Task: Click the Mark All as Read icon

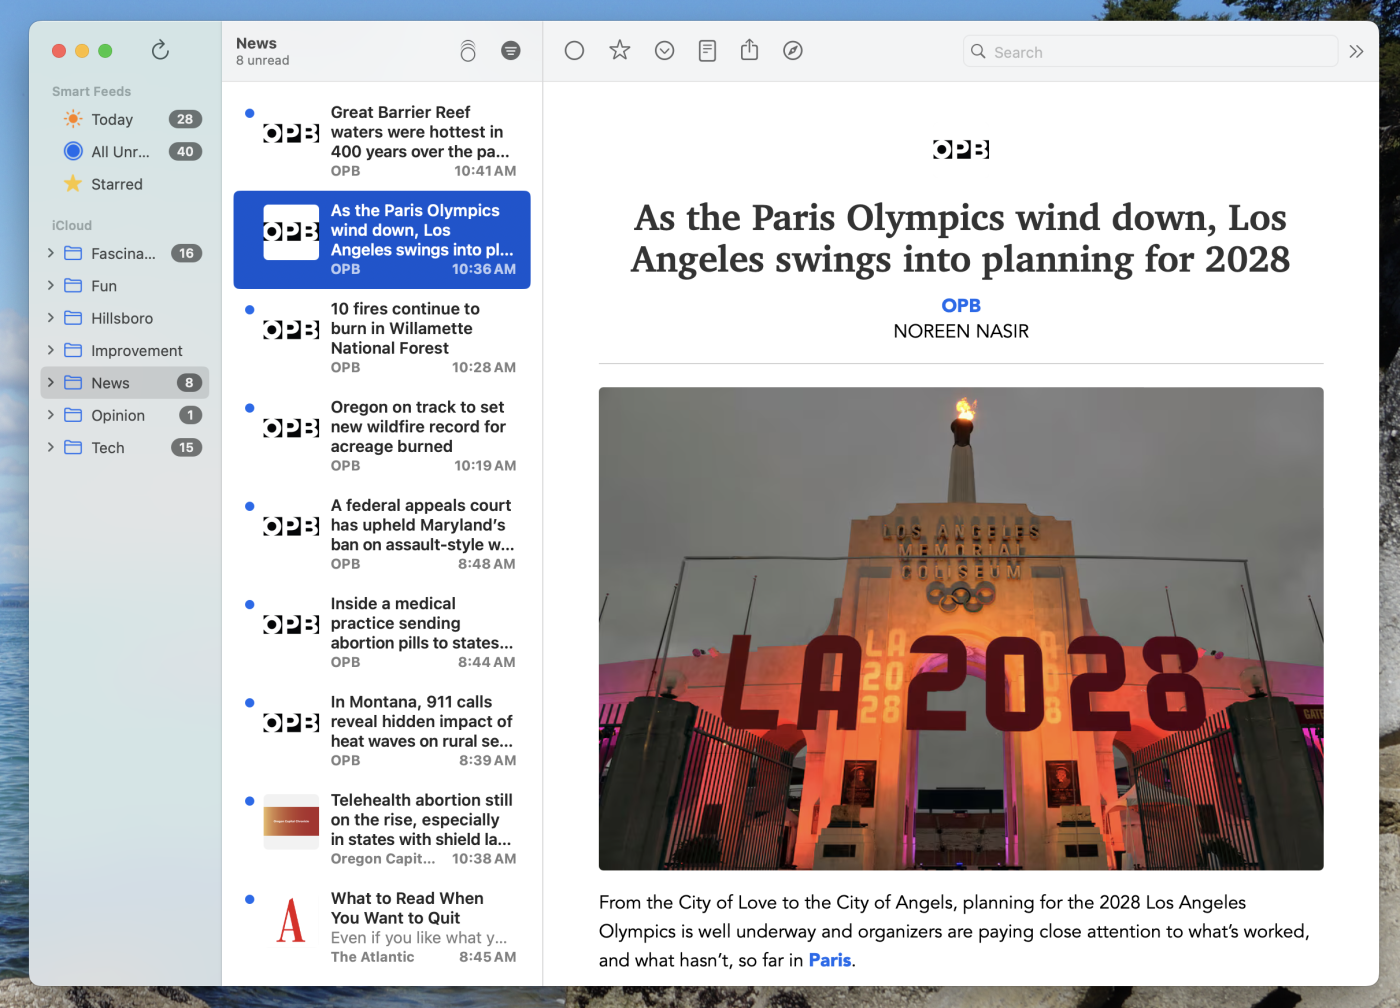Action: (x=468, y=51)
